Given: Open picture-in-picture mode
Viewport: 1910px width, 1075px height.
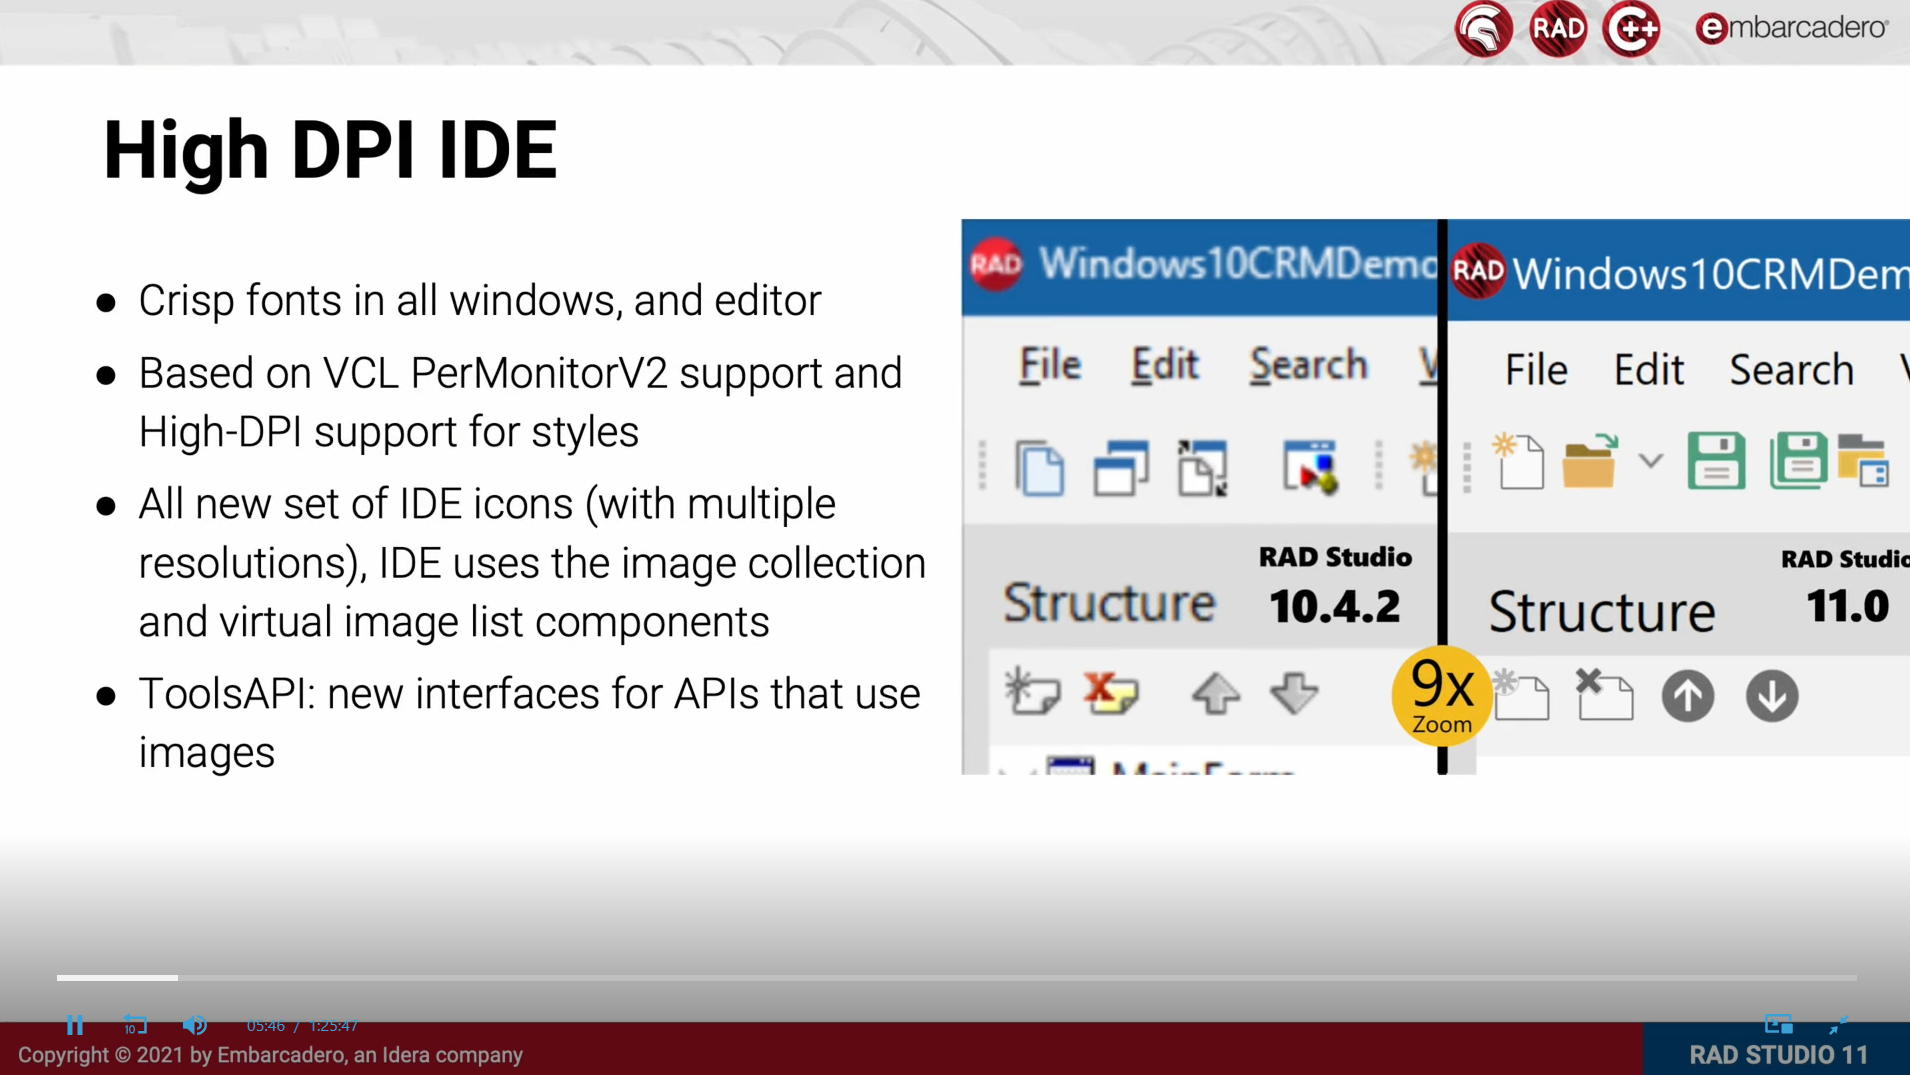Looking at the screenshot, I should pos(1778,1024).
